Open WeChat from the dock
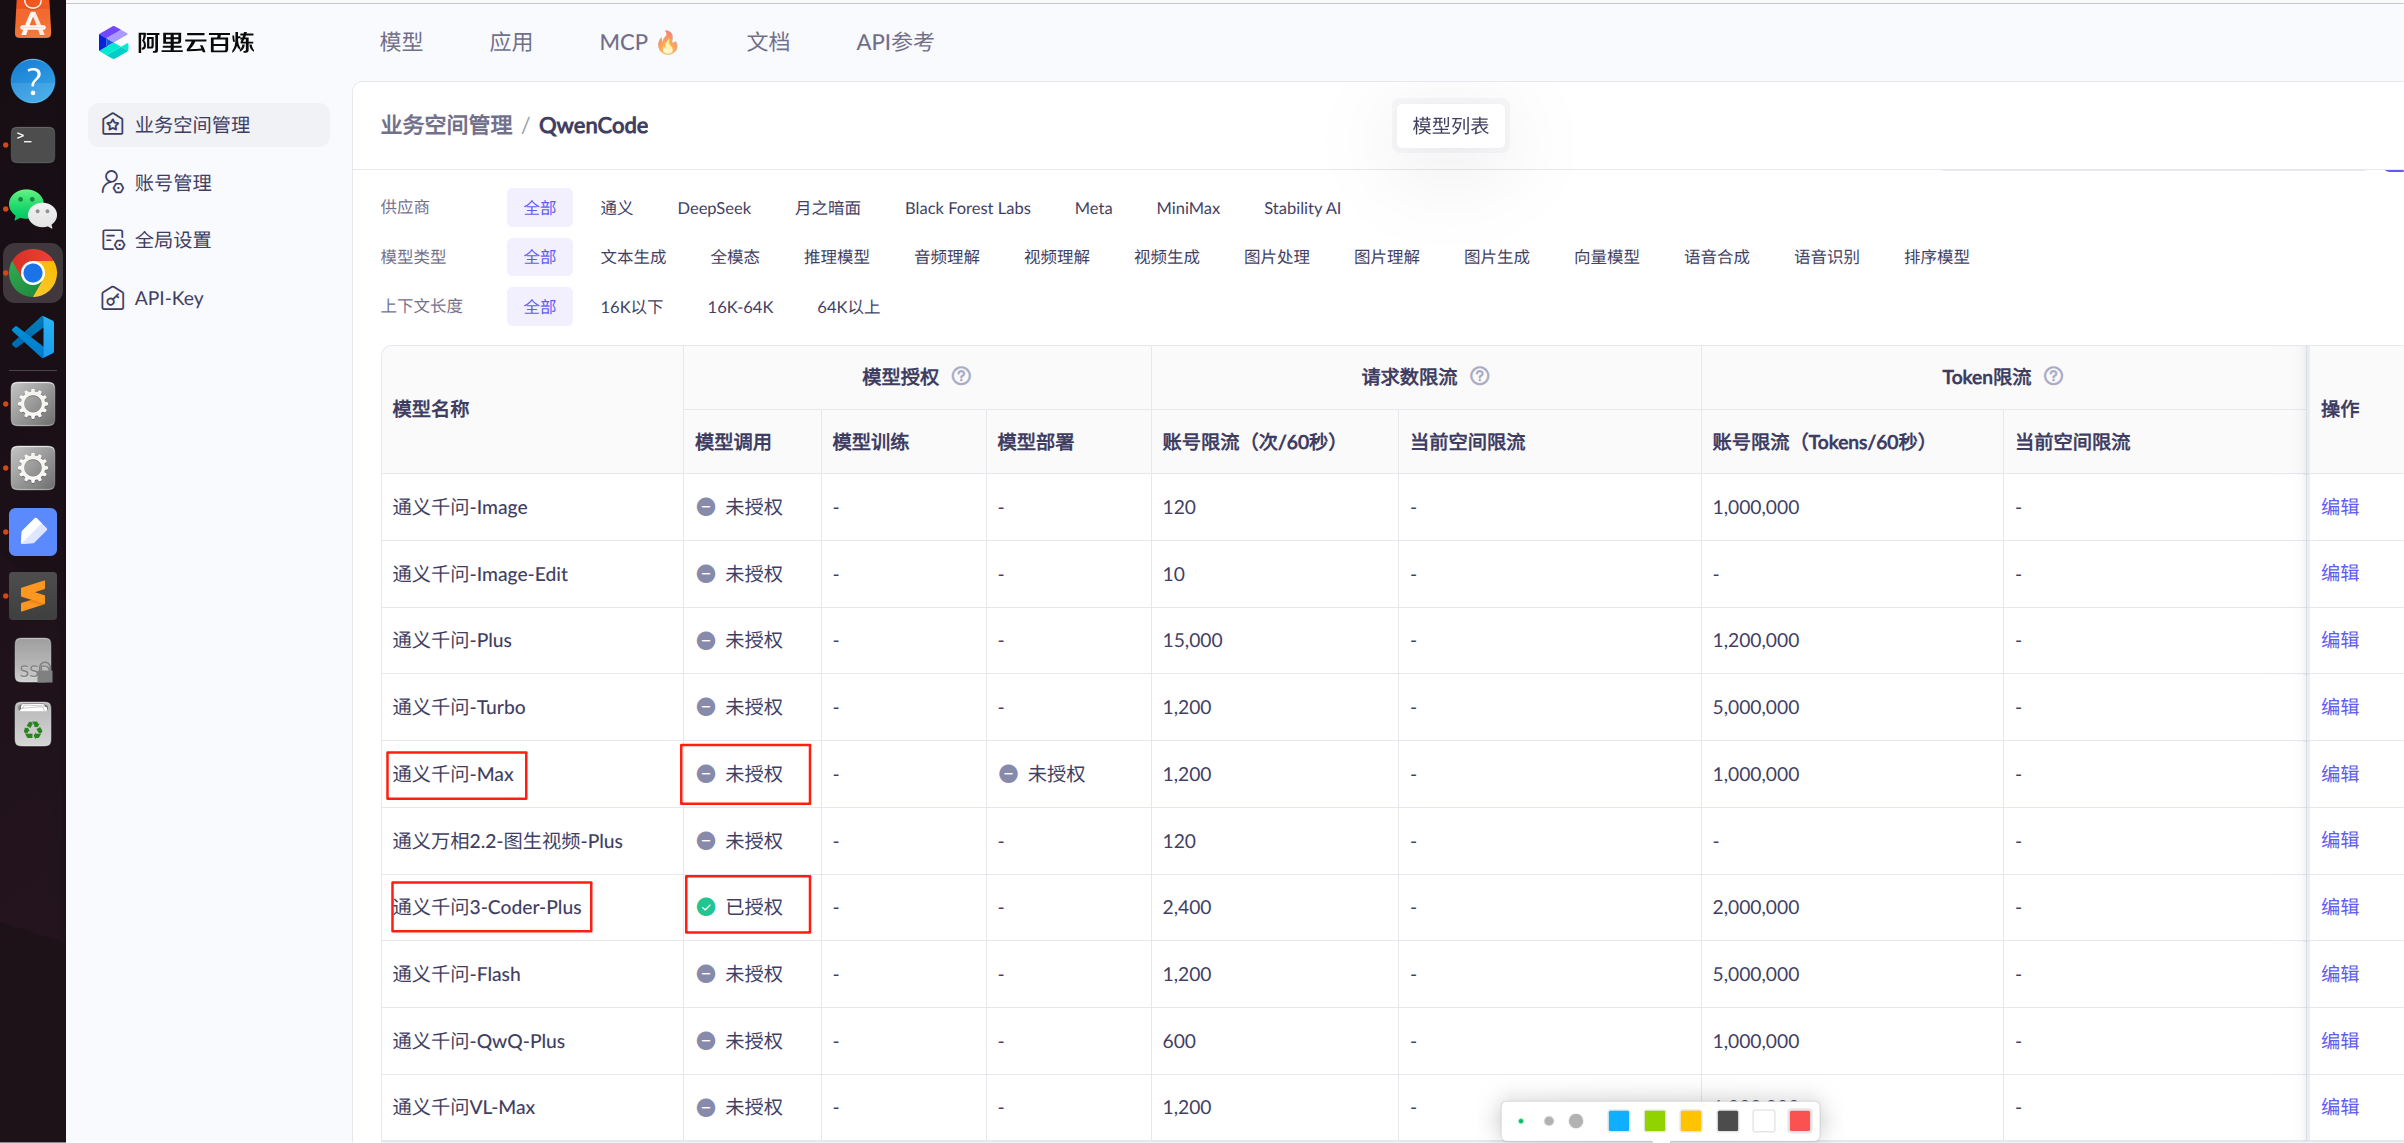Image resolution: width=2404 pixels, height=1143 pixels. click(x=33, y=209)
